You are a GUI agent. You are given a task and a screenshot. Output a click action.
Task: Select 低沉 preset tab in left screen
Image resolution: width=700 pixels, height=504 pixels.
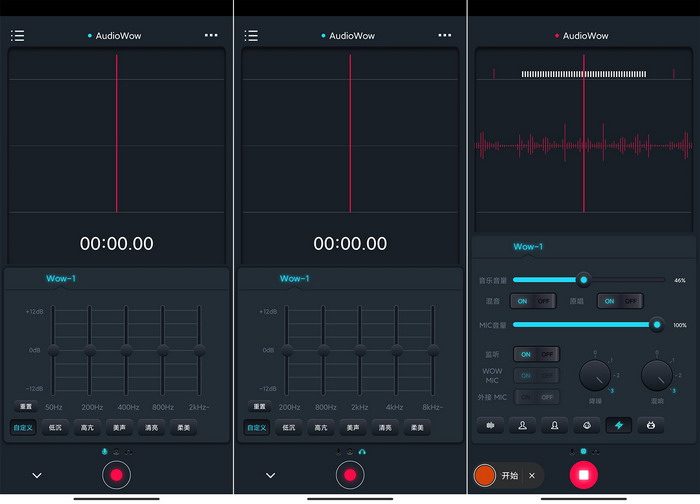click(x=55, y=428)
